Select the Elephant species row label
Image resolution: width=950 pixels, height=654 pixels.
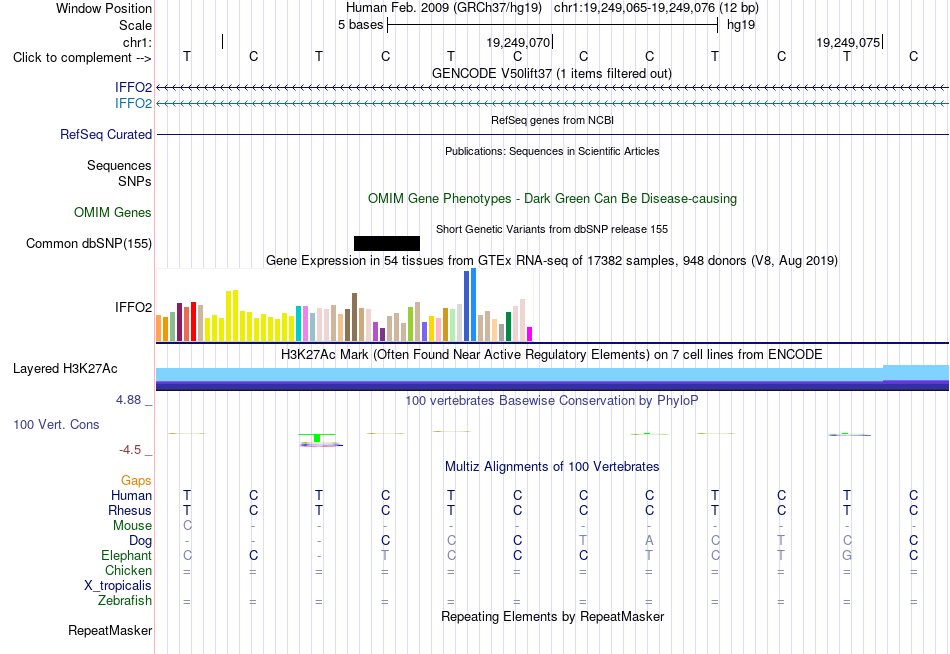126,555
